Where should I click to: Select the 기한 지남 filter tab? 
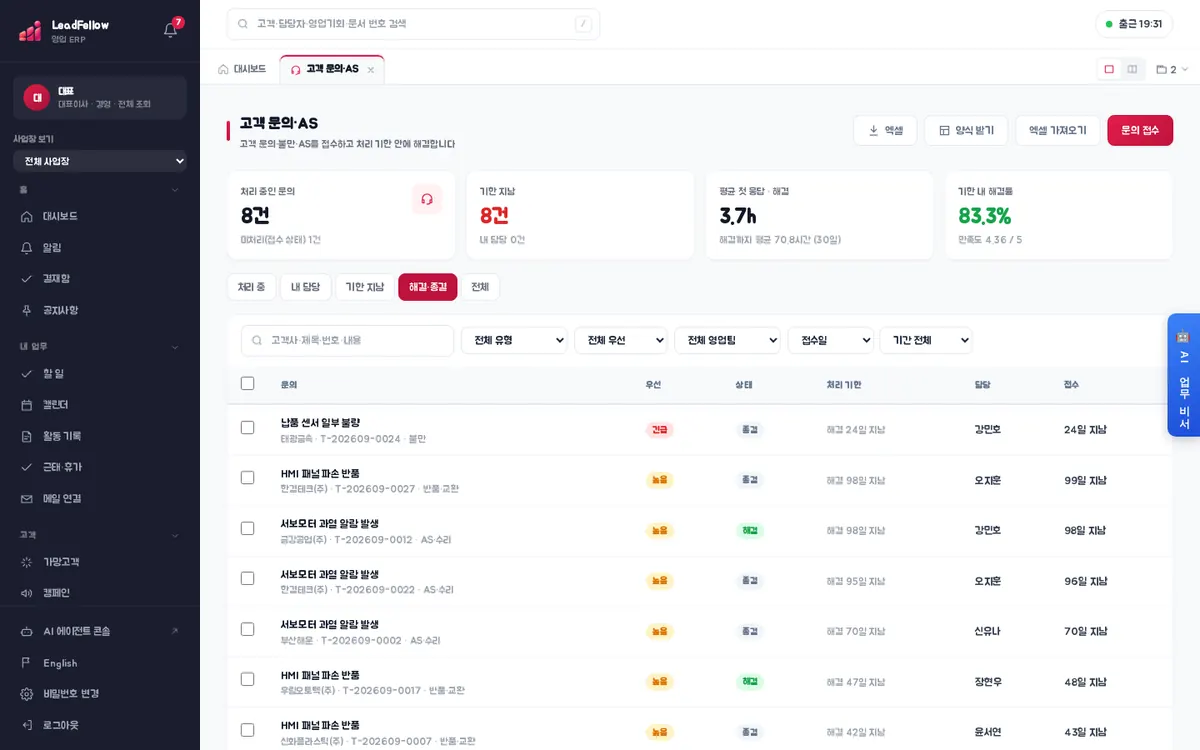click(364, 287)
